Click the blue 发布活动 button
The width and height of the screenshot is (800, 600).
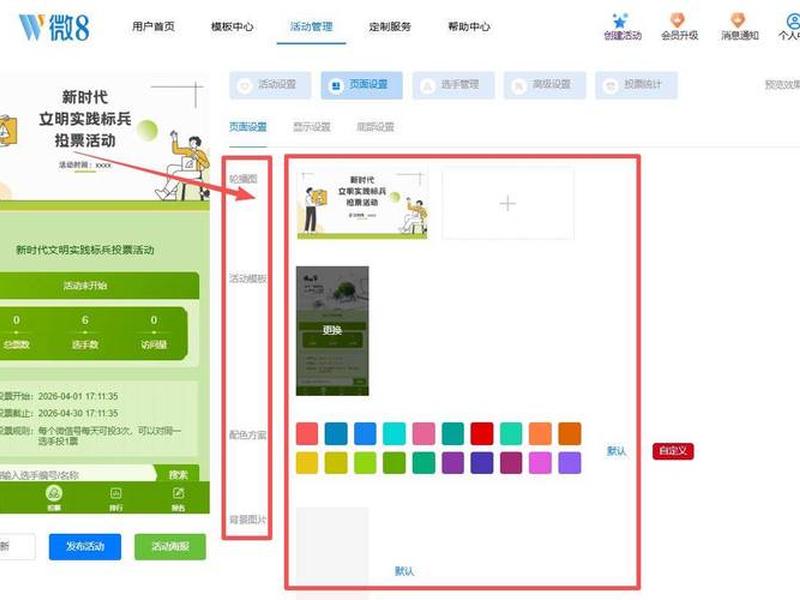point(85,546)
